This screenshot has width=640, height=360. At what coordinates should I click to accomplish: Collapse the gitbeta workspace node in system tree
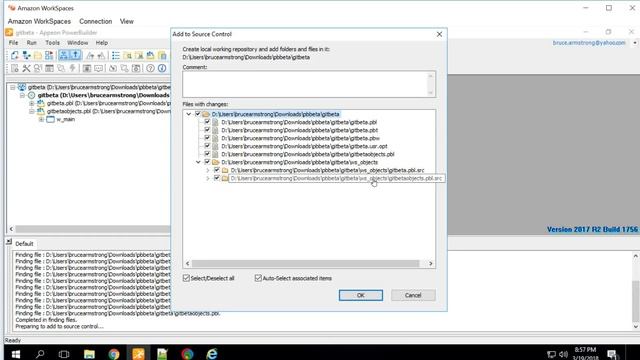click(13, 87)
